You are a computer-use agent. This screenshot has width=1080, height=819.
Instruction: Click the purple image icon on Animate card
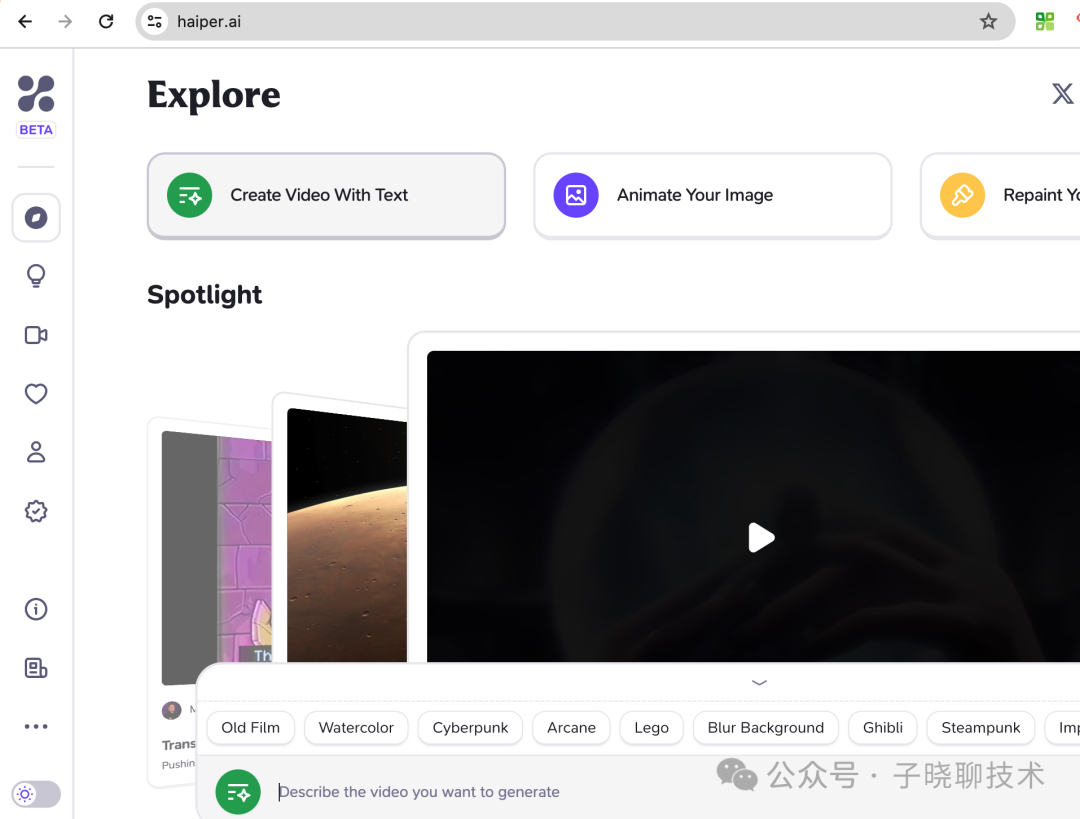coord(576,195)
